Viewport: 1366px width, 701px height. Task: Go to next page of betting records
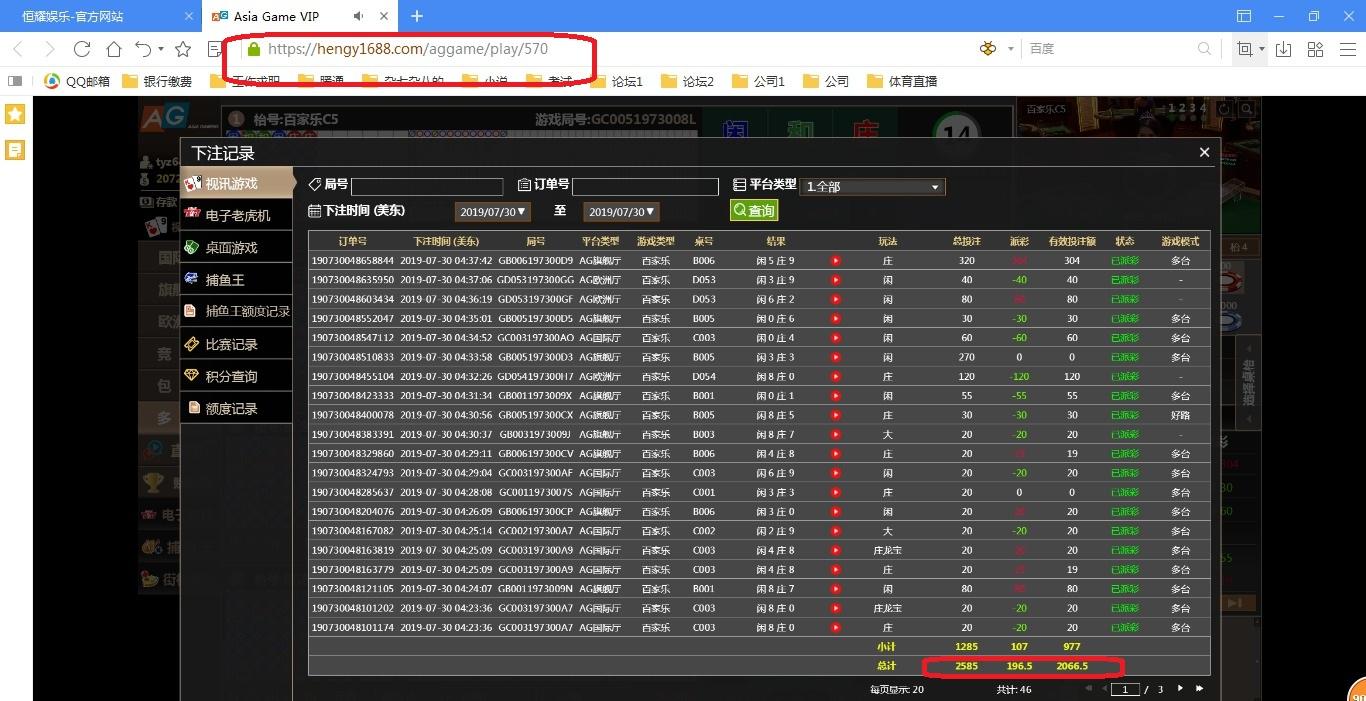(1180, 689)
